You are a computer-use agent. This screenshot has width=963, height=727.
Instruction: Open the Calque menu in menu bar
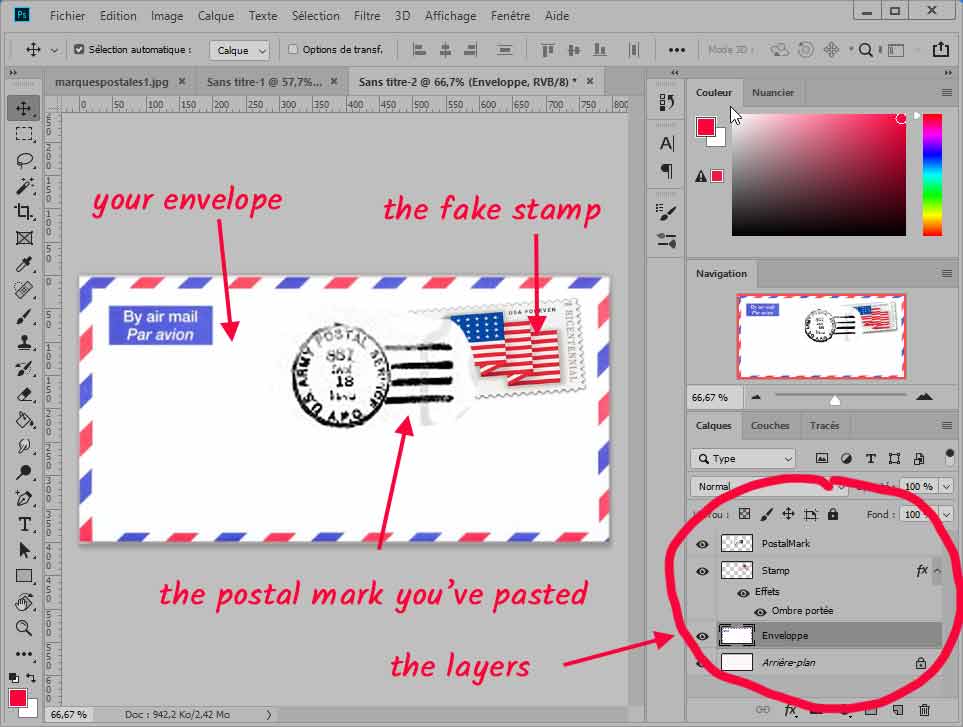click(x=216, y=16)
